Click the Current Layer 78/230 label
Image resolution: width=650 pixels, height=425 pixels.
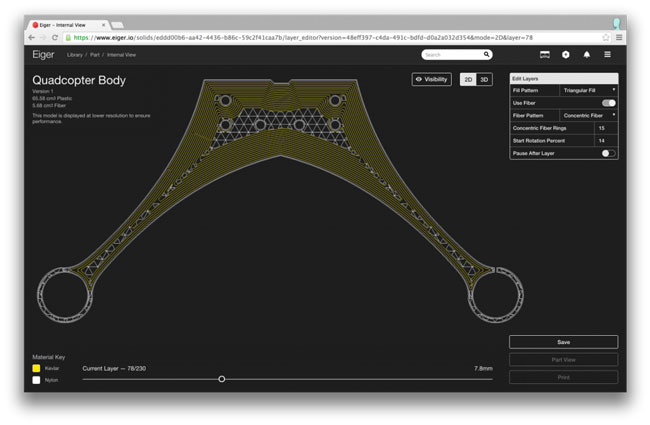[x=114, y=368]
